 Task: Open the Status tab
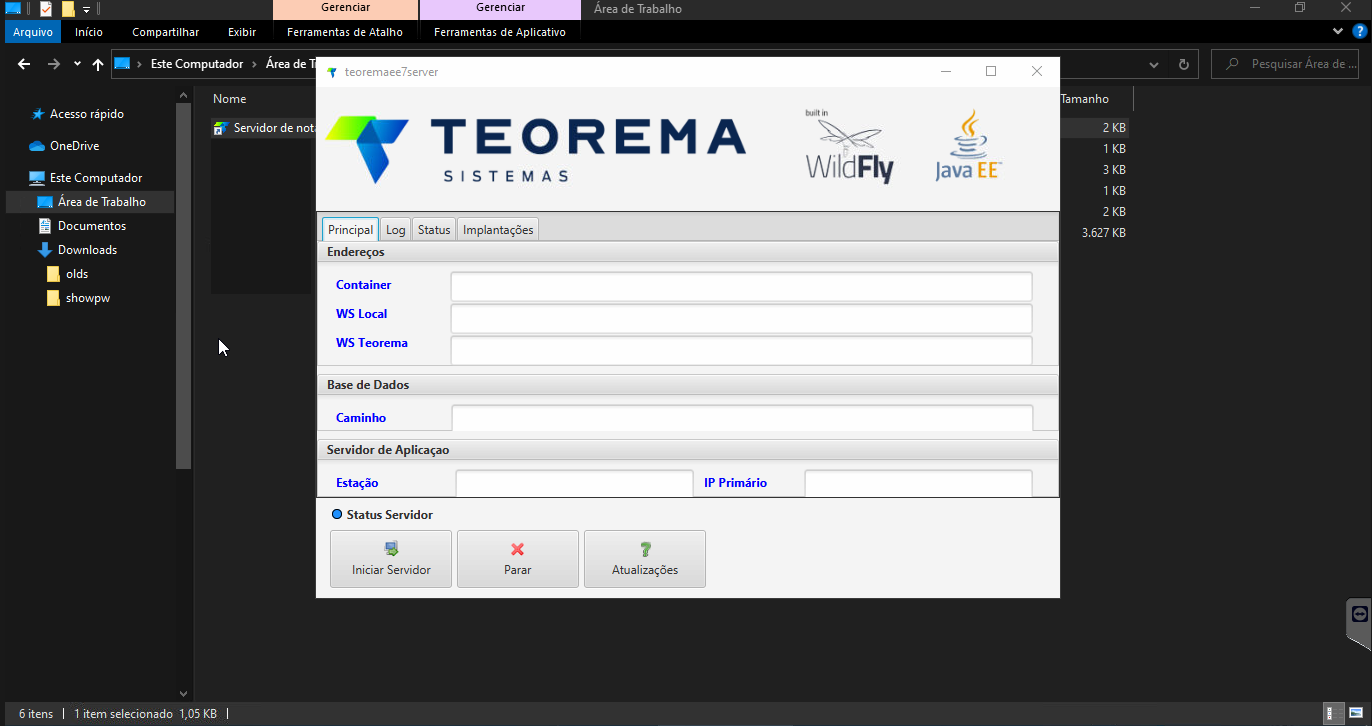point(434,230)
